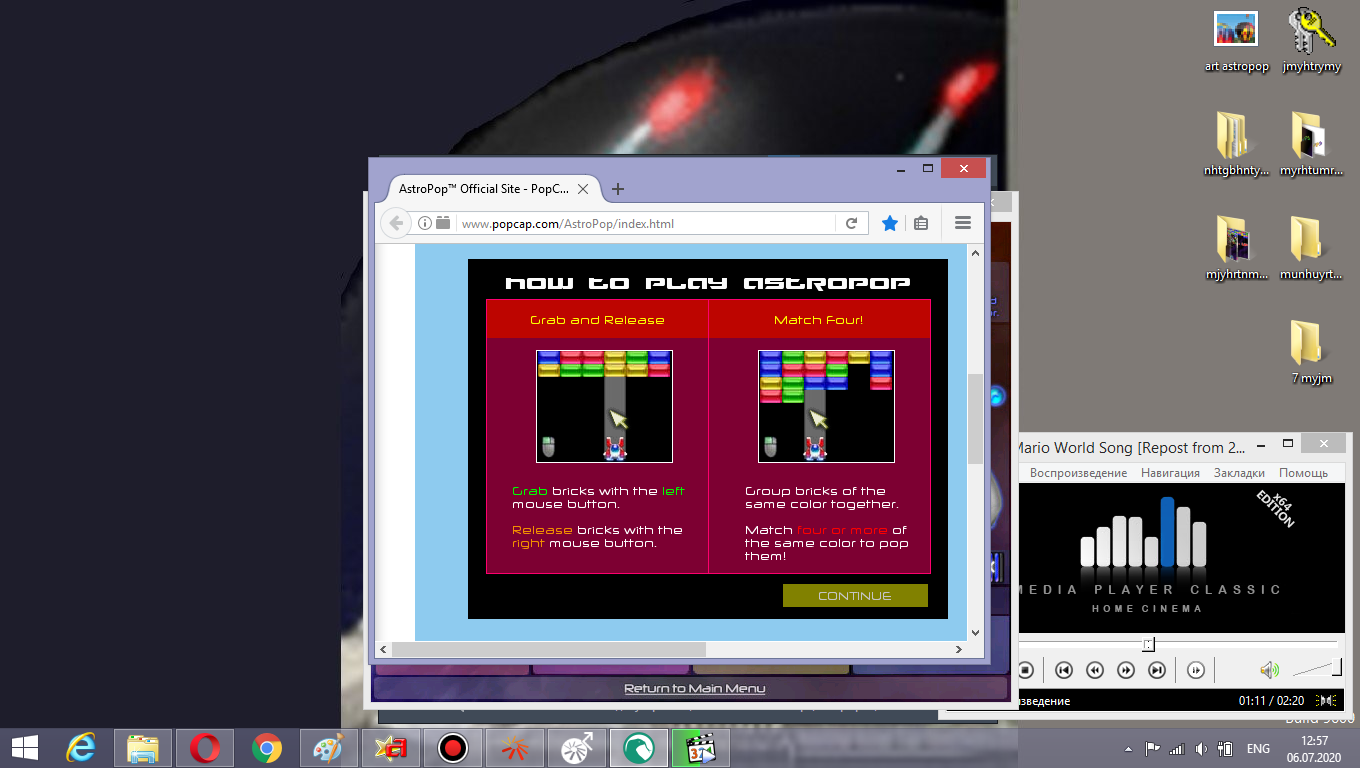Select the art astropop desktop icon
Viewport: 1360px width, 768px height.
pyautogui.click(x=1236, y=40)
